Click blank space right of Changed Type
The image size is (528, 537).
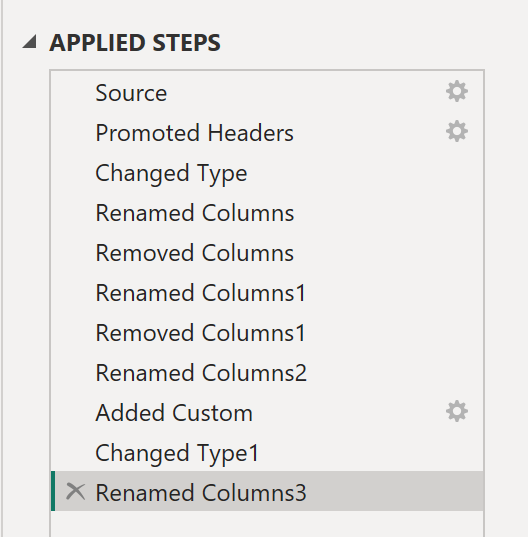point(363,173)
